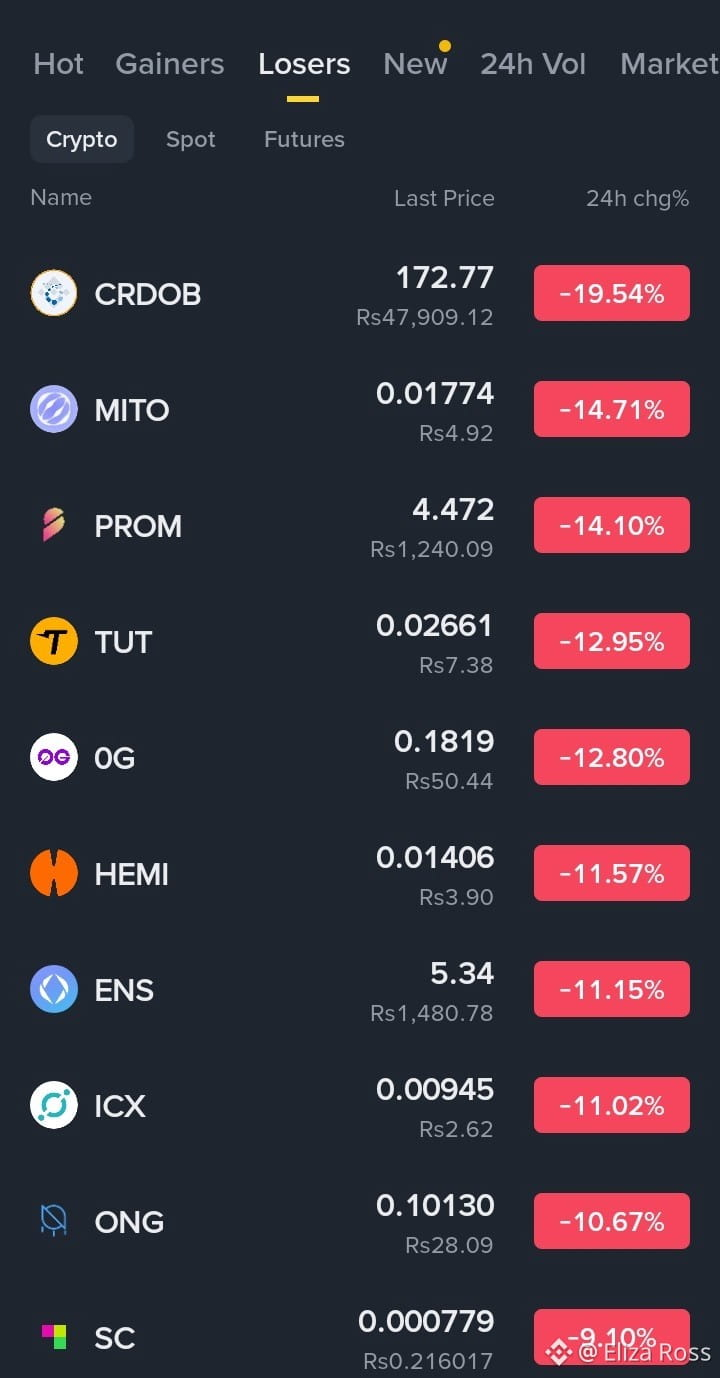
Task: Open the SC coin icon
Action: click(x=54, y=1337)
